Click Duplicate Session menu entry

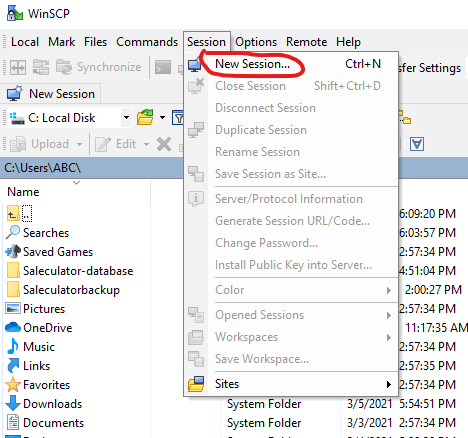[x=291, y=130]
